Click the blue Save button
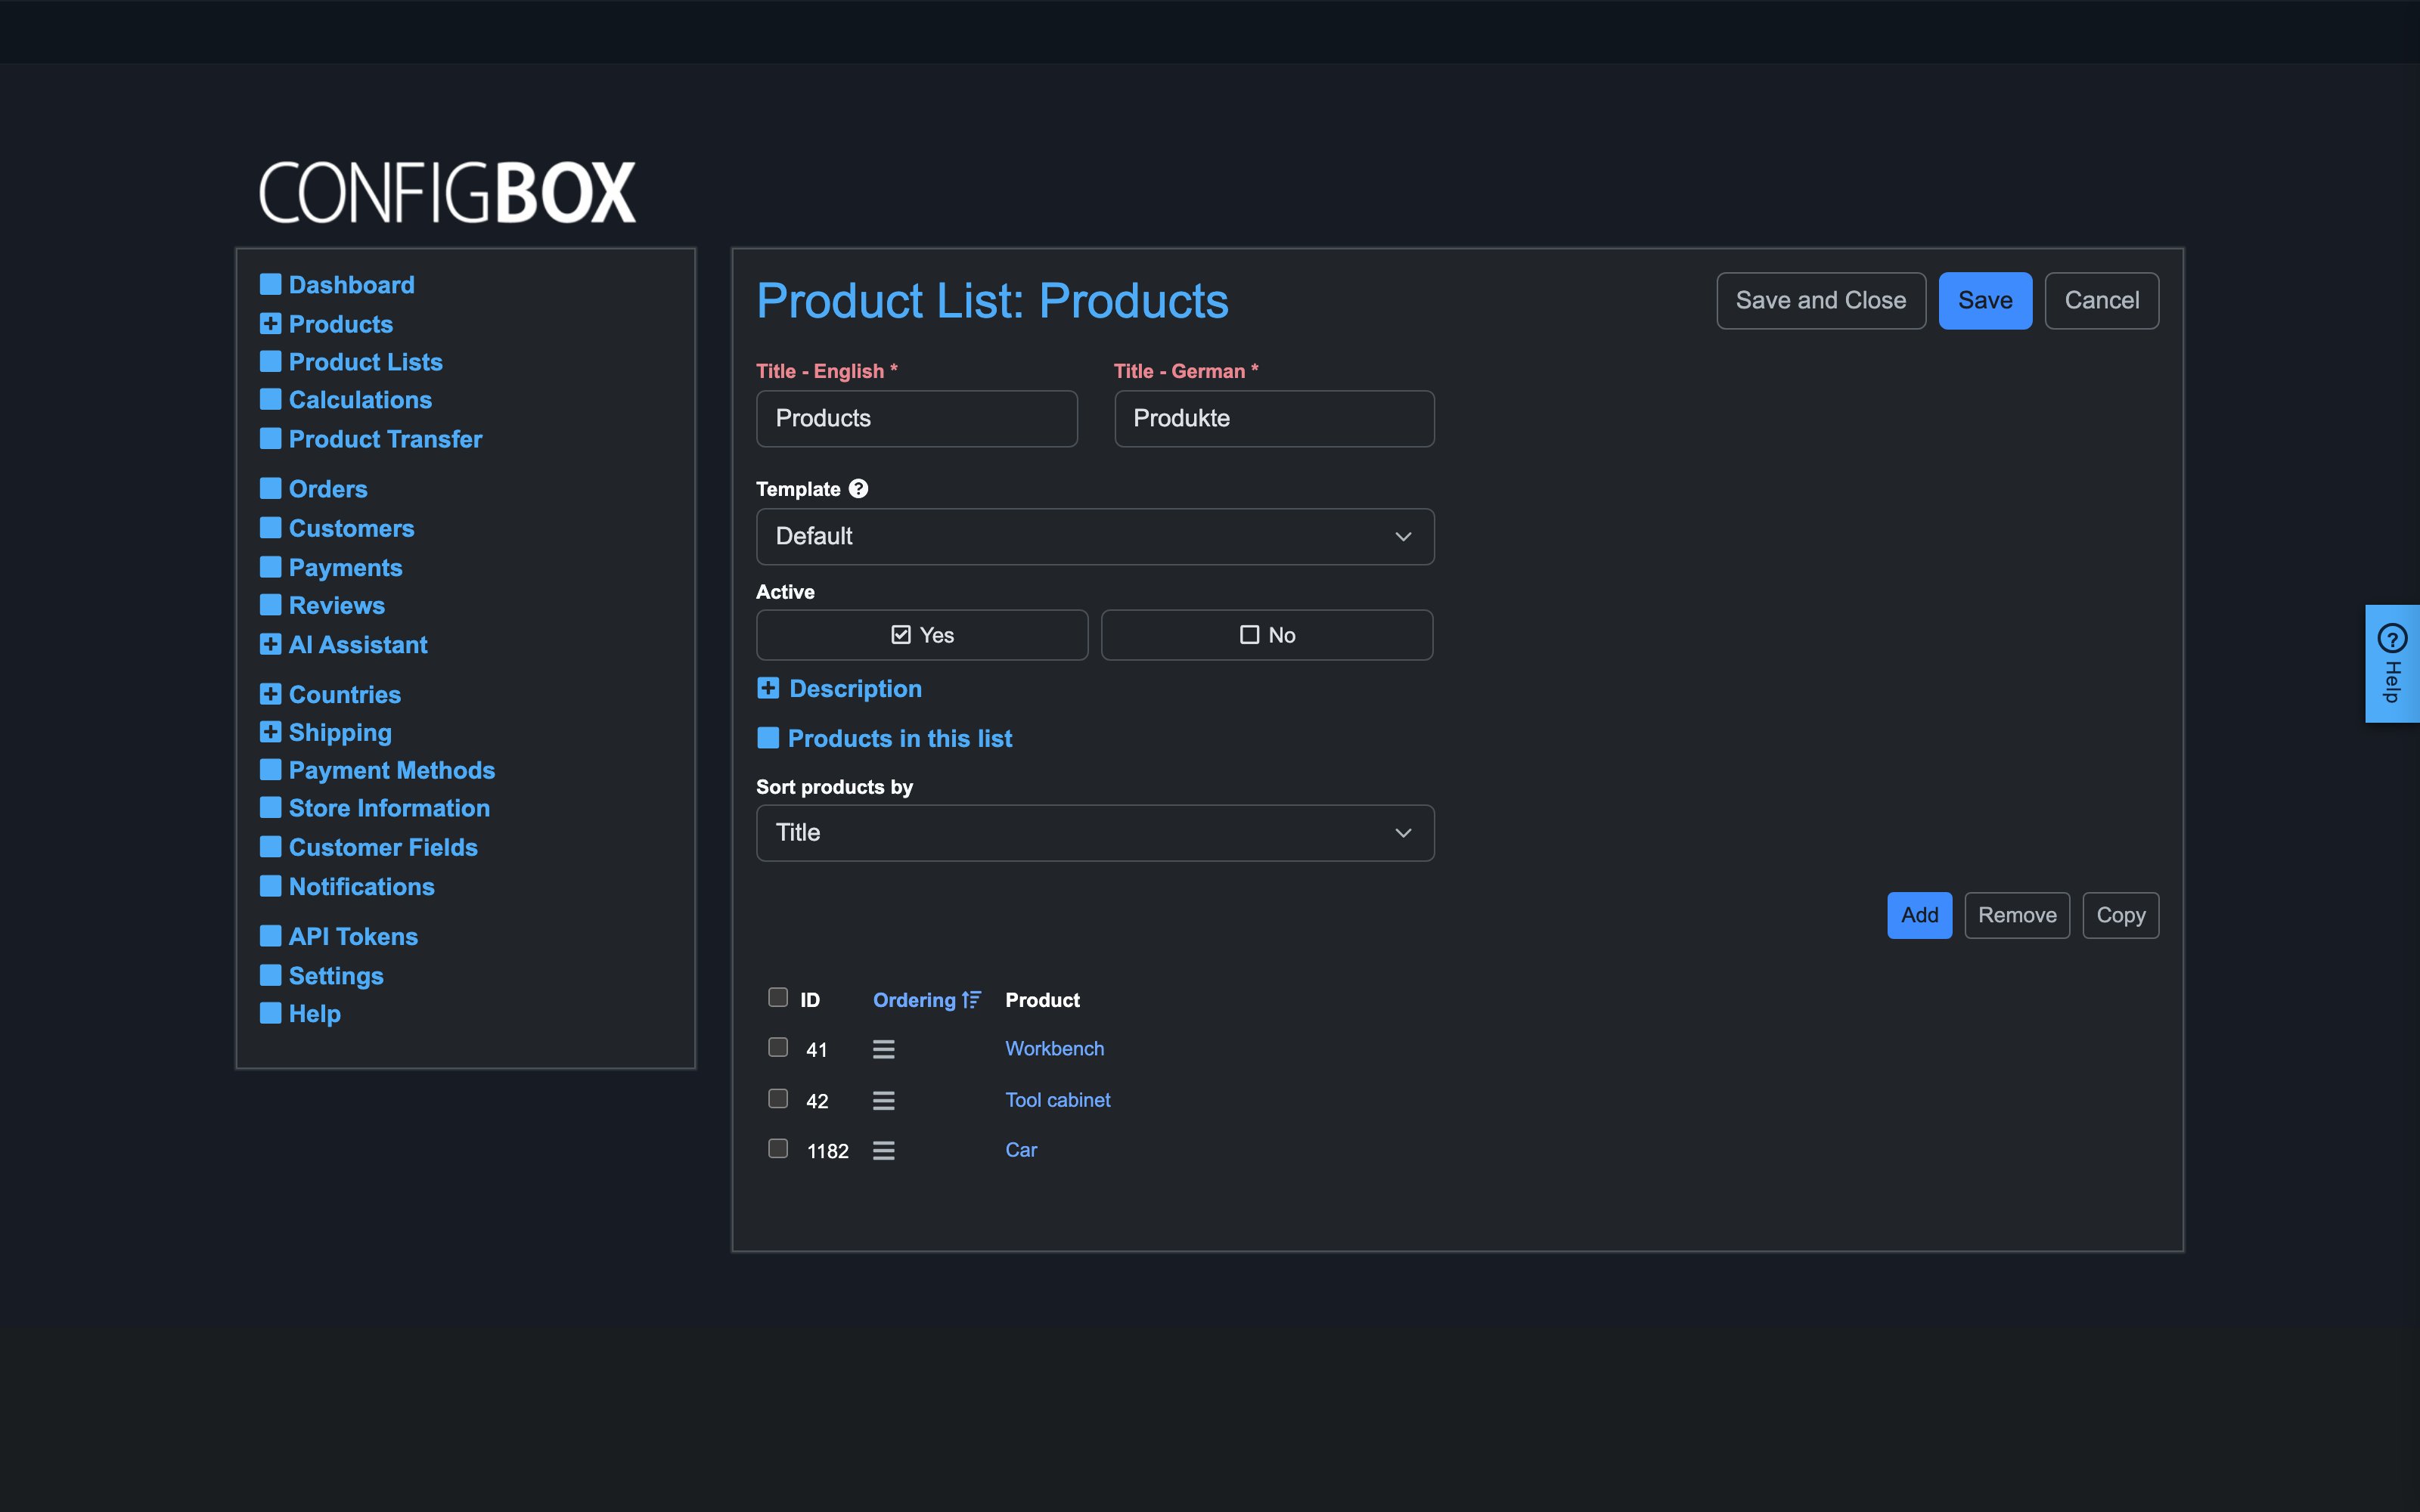2420x1512 pixels. [x=1985, y=300]
